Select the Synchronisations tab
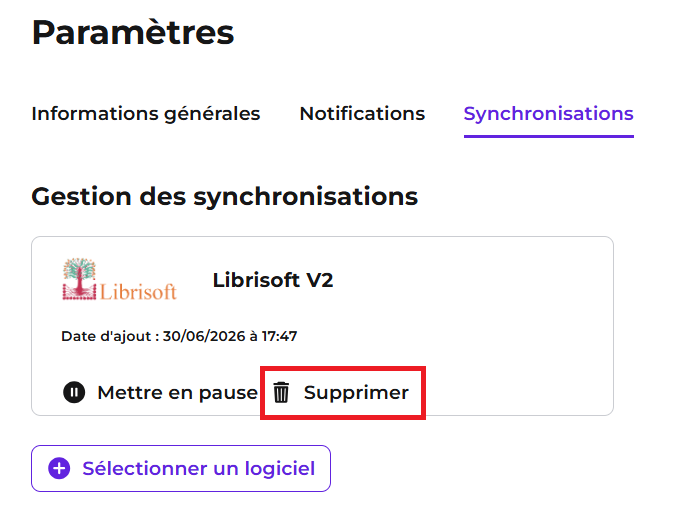This screenshot has height=527, width=675. coord(548,114)
